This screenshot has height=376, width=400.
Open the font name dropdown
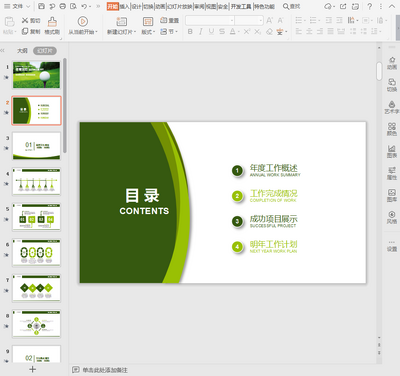click(232, 21)
